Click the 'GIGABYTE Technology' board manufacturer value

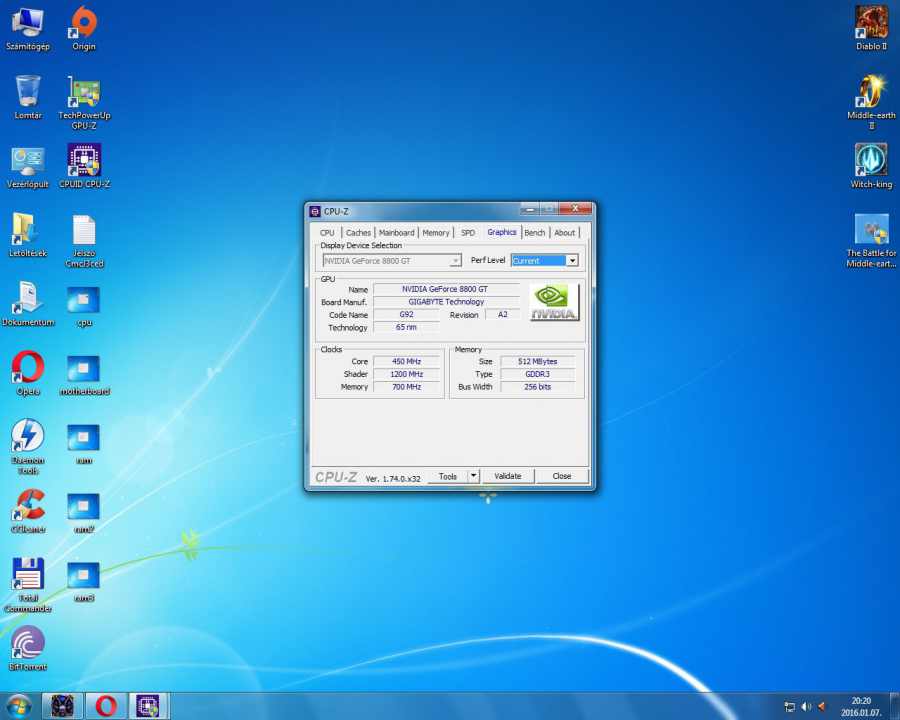pos(445,302)
